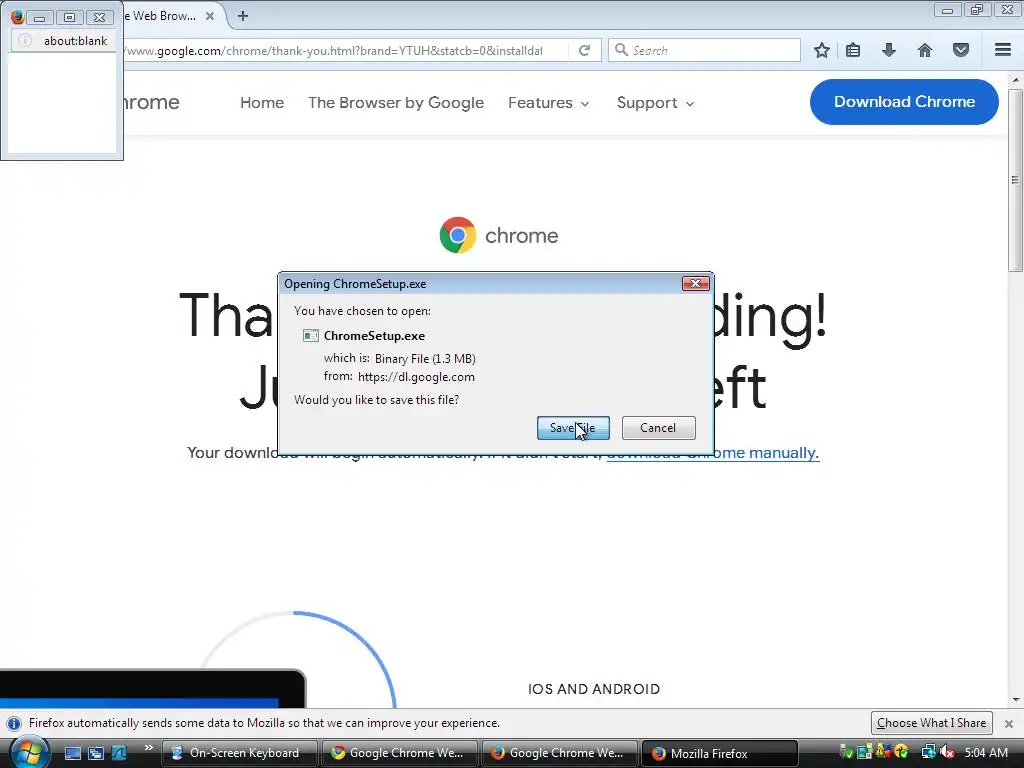Focus the Firefox search box

point(704,50)
